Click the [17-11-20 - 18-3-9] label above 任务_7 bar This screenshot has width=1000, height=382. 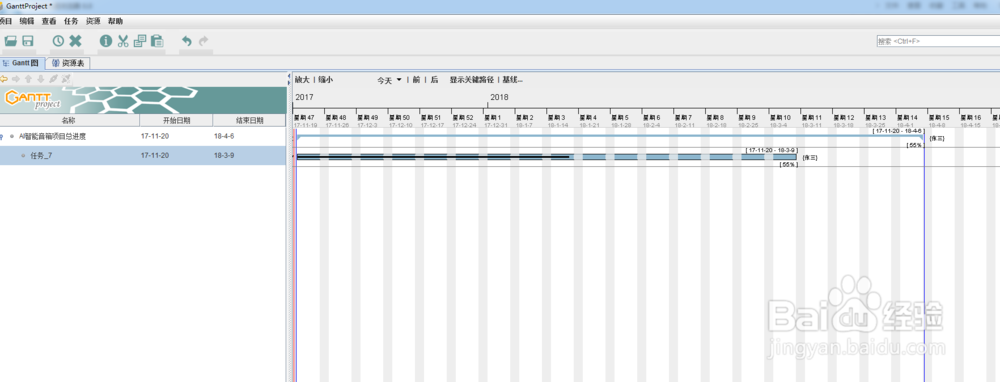(771, 150)
